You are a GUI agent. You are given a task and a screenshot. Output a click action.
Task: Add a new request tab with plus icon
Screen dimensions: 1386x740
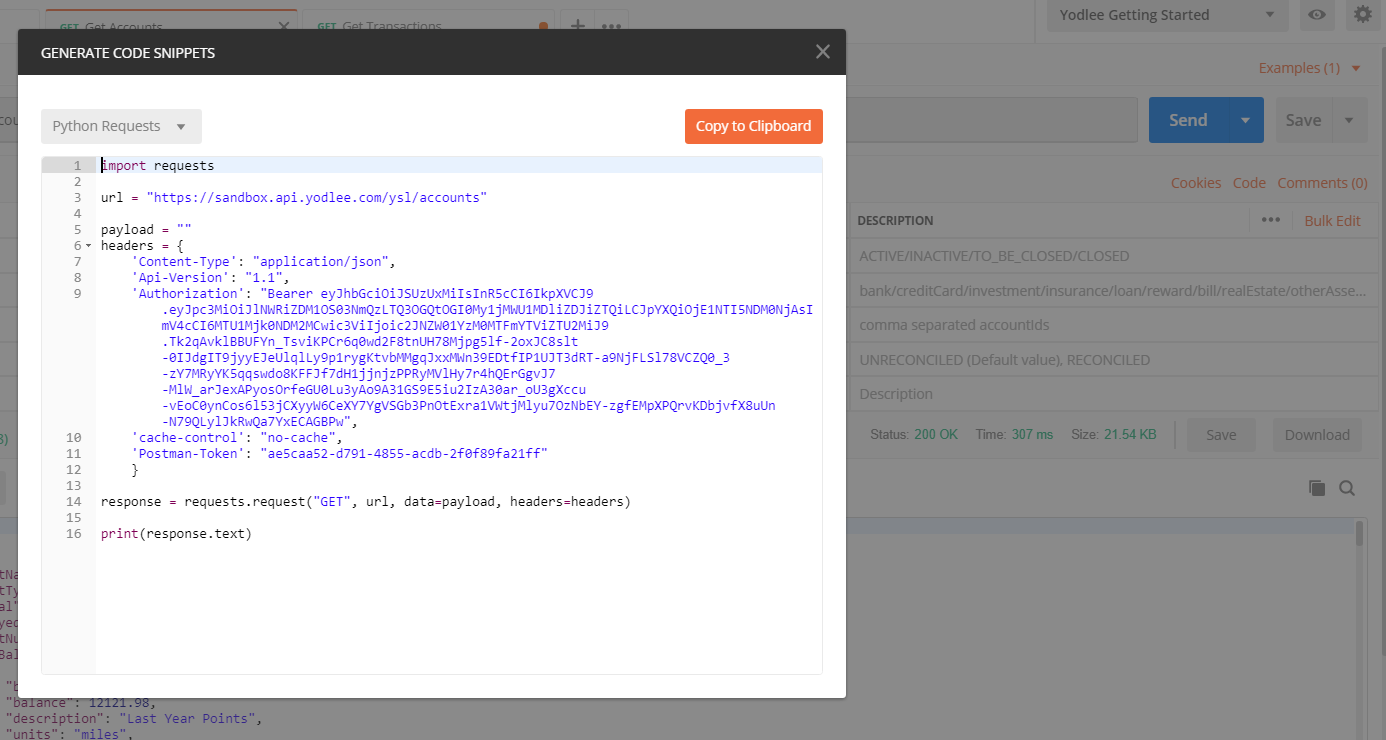(577, 25)
